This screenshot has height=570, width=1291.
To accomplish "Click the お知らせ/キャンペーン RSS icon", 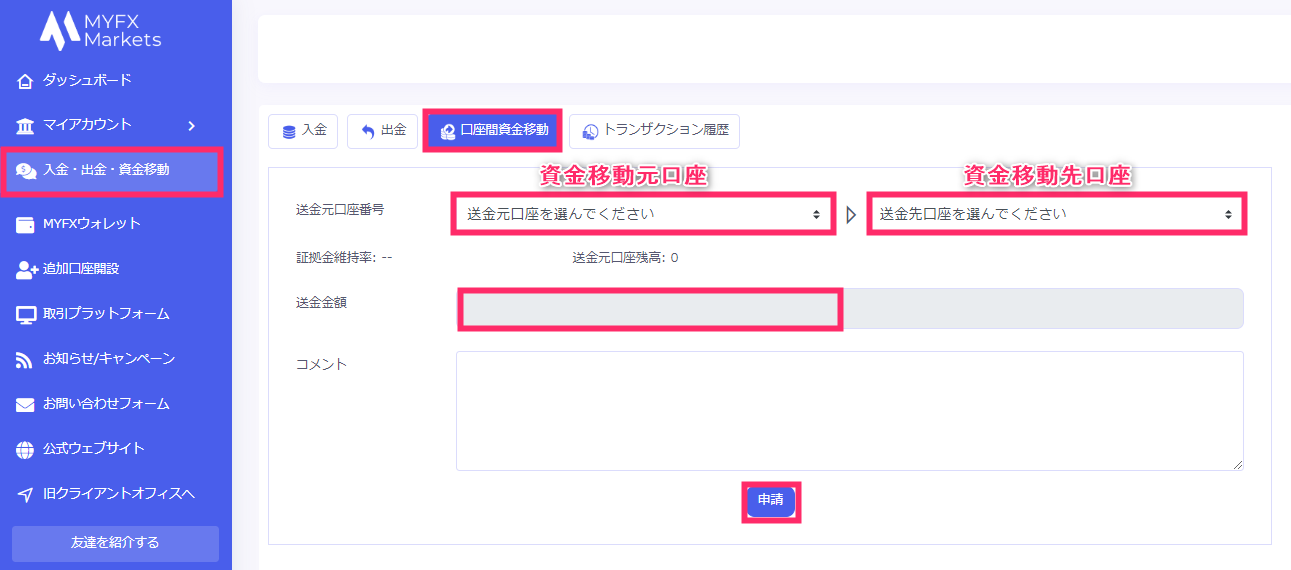I will tap(26, 359).
